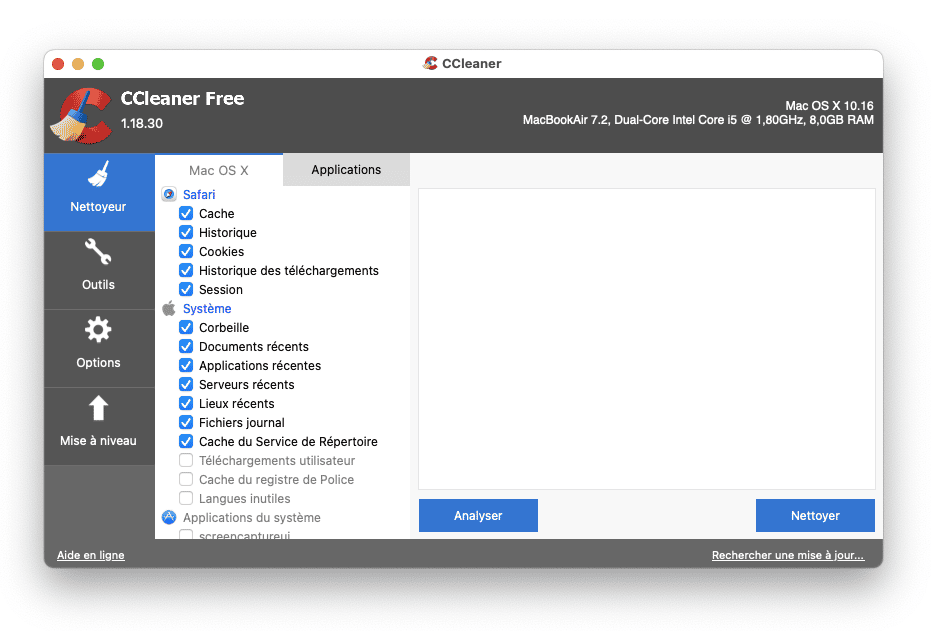937x631 pixels.
Task: Select the Applications du système heading
Action: [251, 518]
